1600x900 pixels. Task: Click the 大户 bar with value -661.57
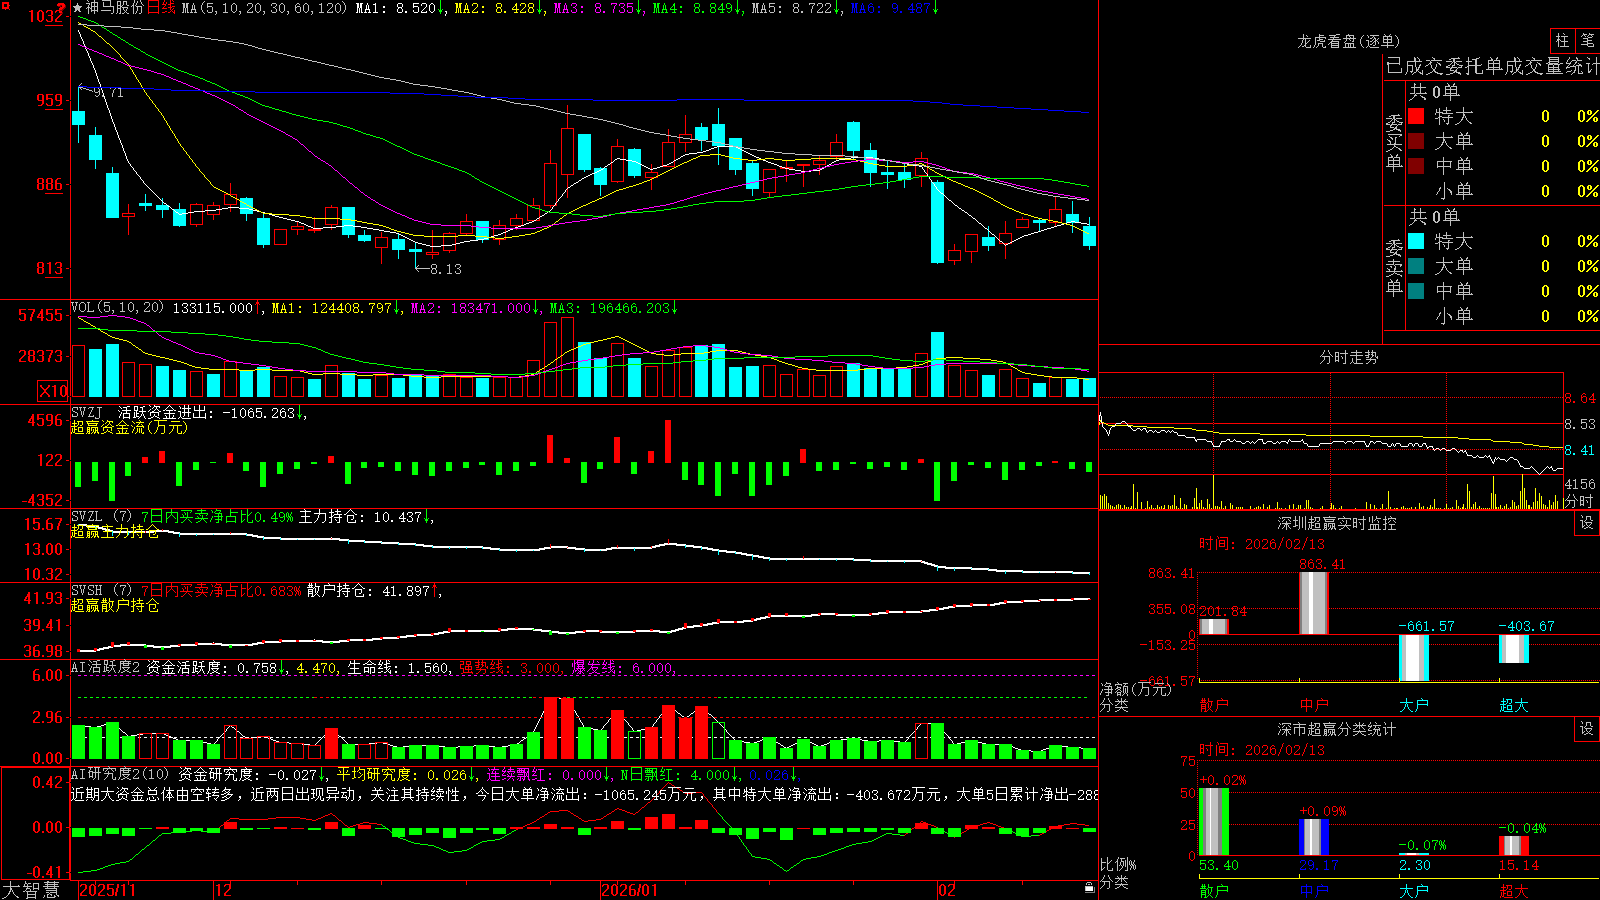pyautogui.click(x=1413, y=658)
